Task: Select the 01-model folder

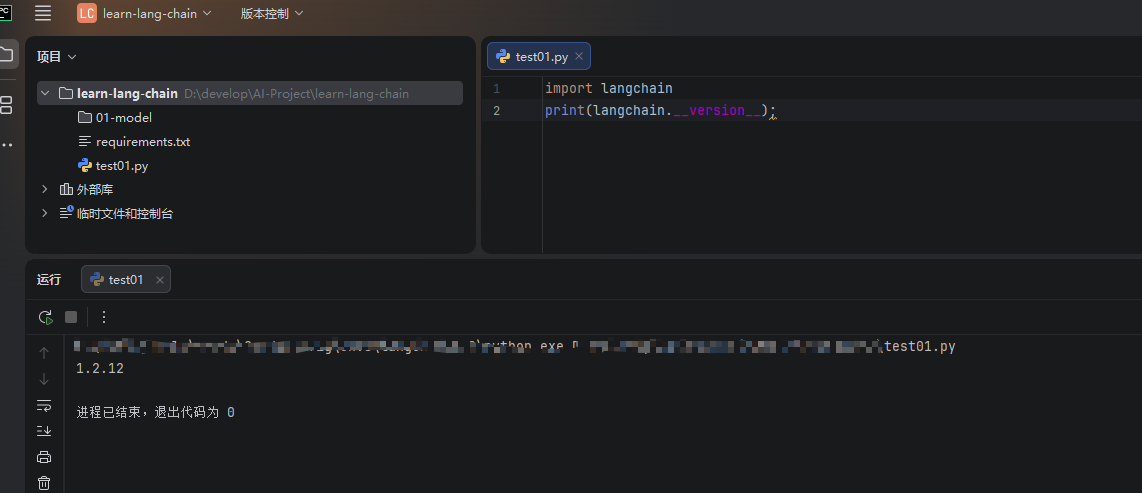Action: 114,117
